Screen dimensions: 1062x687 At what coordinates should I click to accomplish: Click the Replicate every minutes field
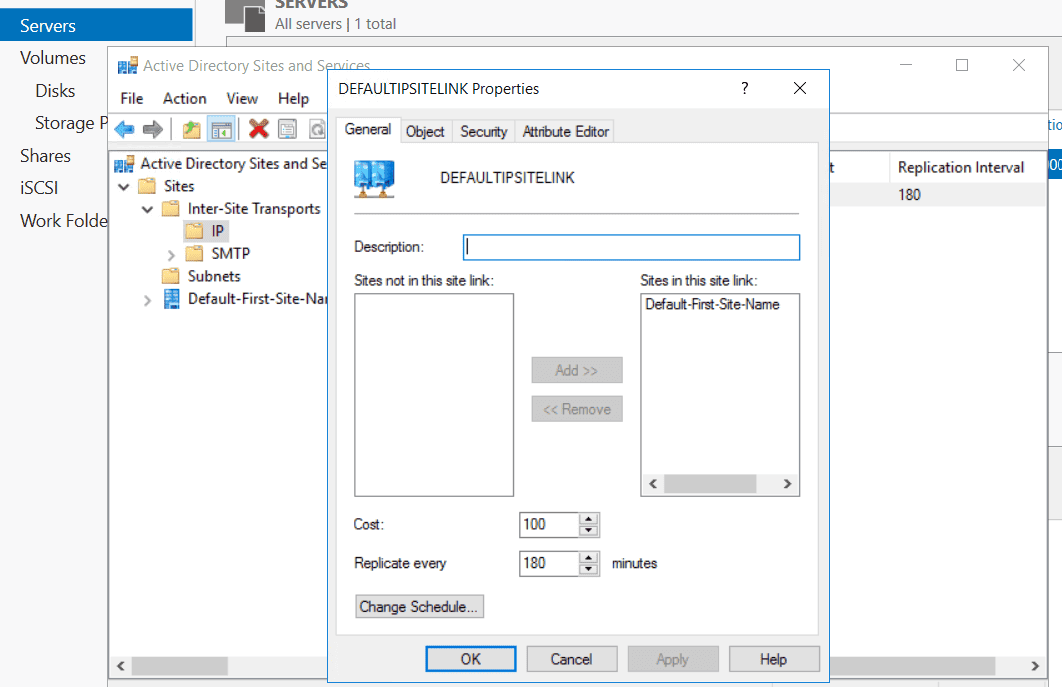pyautogui.click(x=549, y=563)
